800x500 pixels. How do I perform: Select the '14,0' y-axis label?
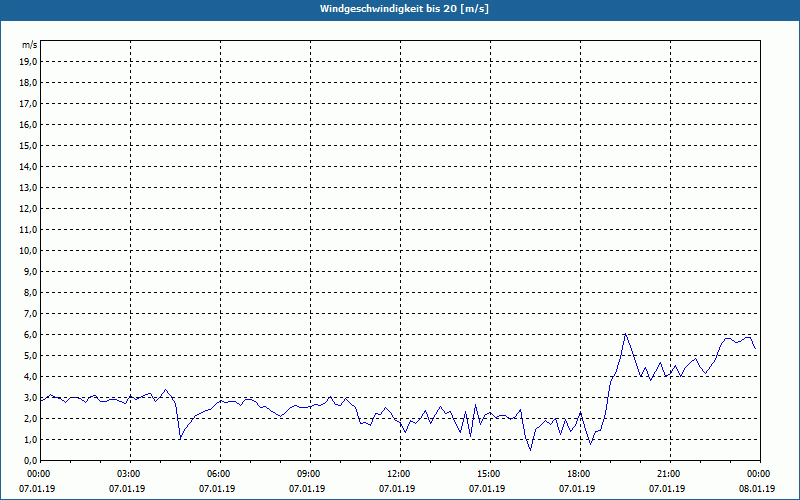click(x=29, y=166)
